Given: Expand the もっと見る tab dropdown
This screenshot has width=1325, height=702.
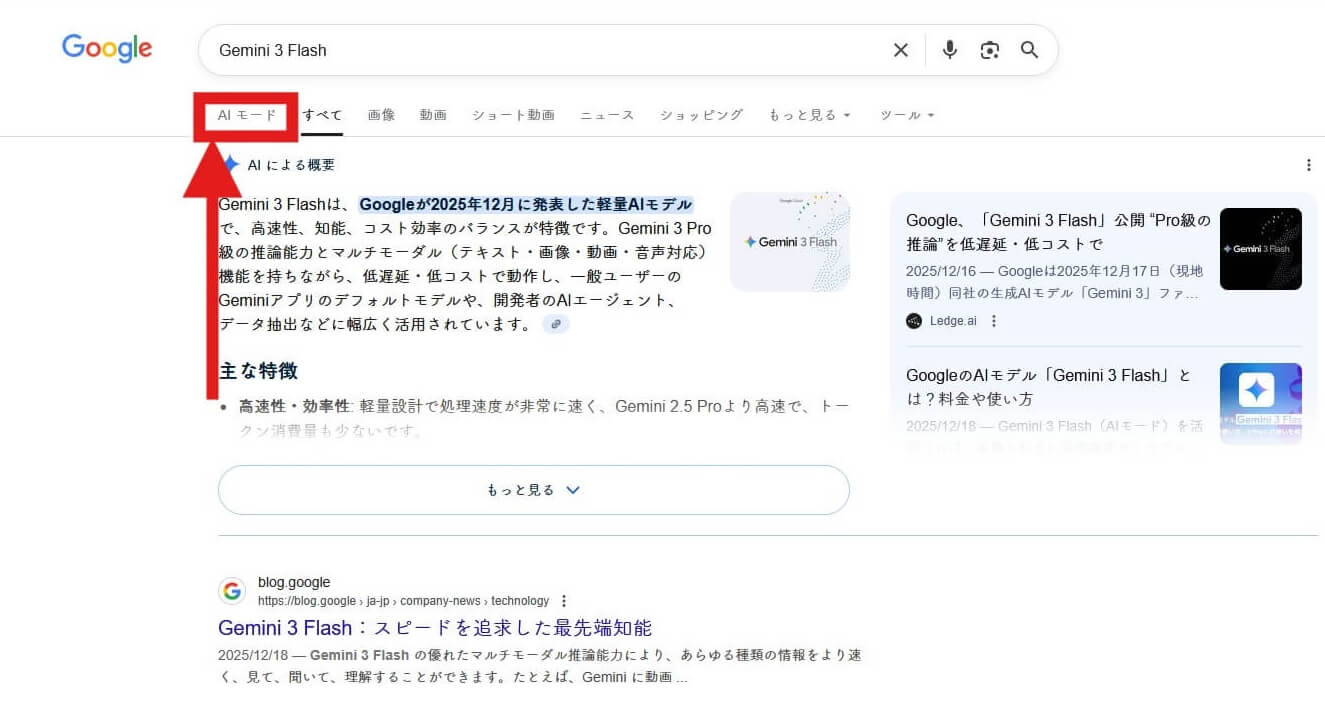Looking at the screenshot, I should pos(809,115).
